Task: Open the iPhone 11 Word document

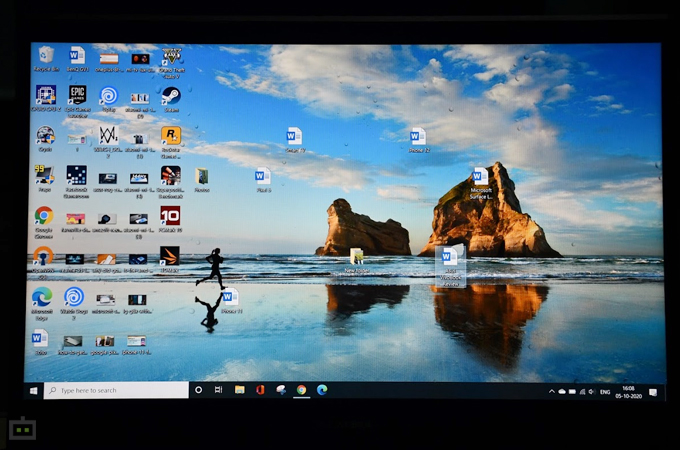Action: pos(231,300)
